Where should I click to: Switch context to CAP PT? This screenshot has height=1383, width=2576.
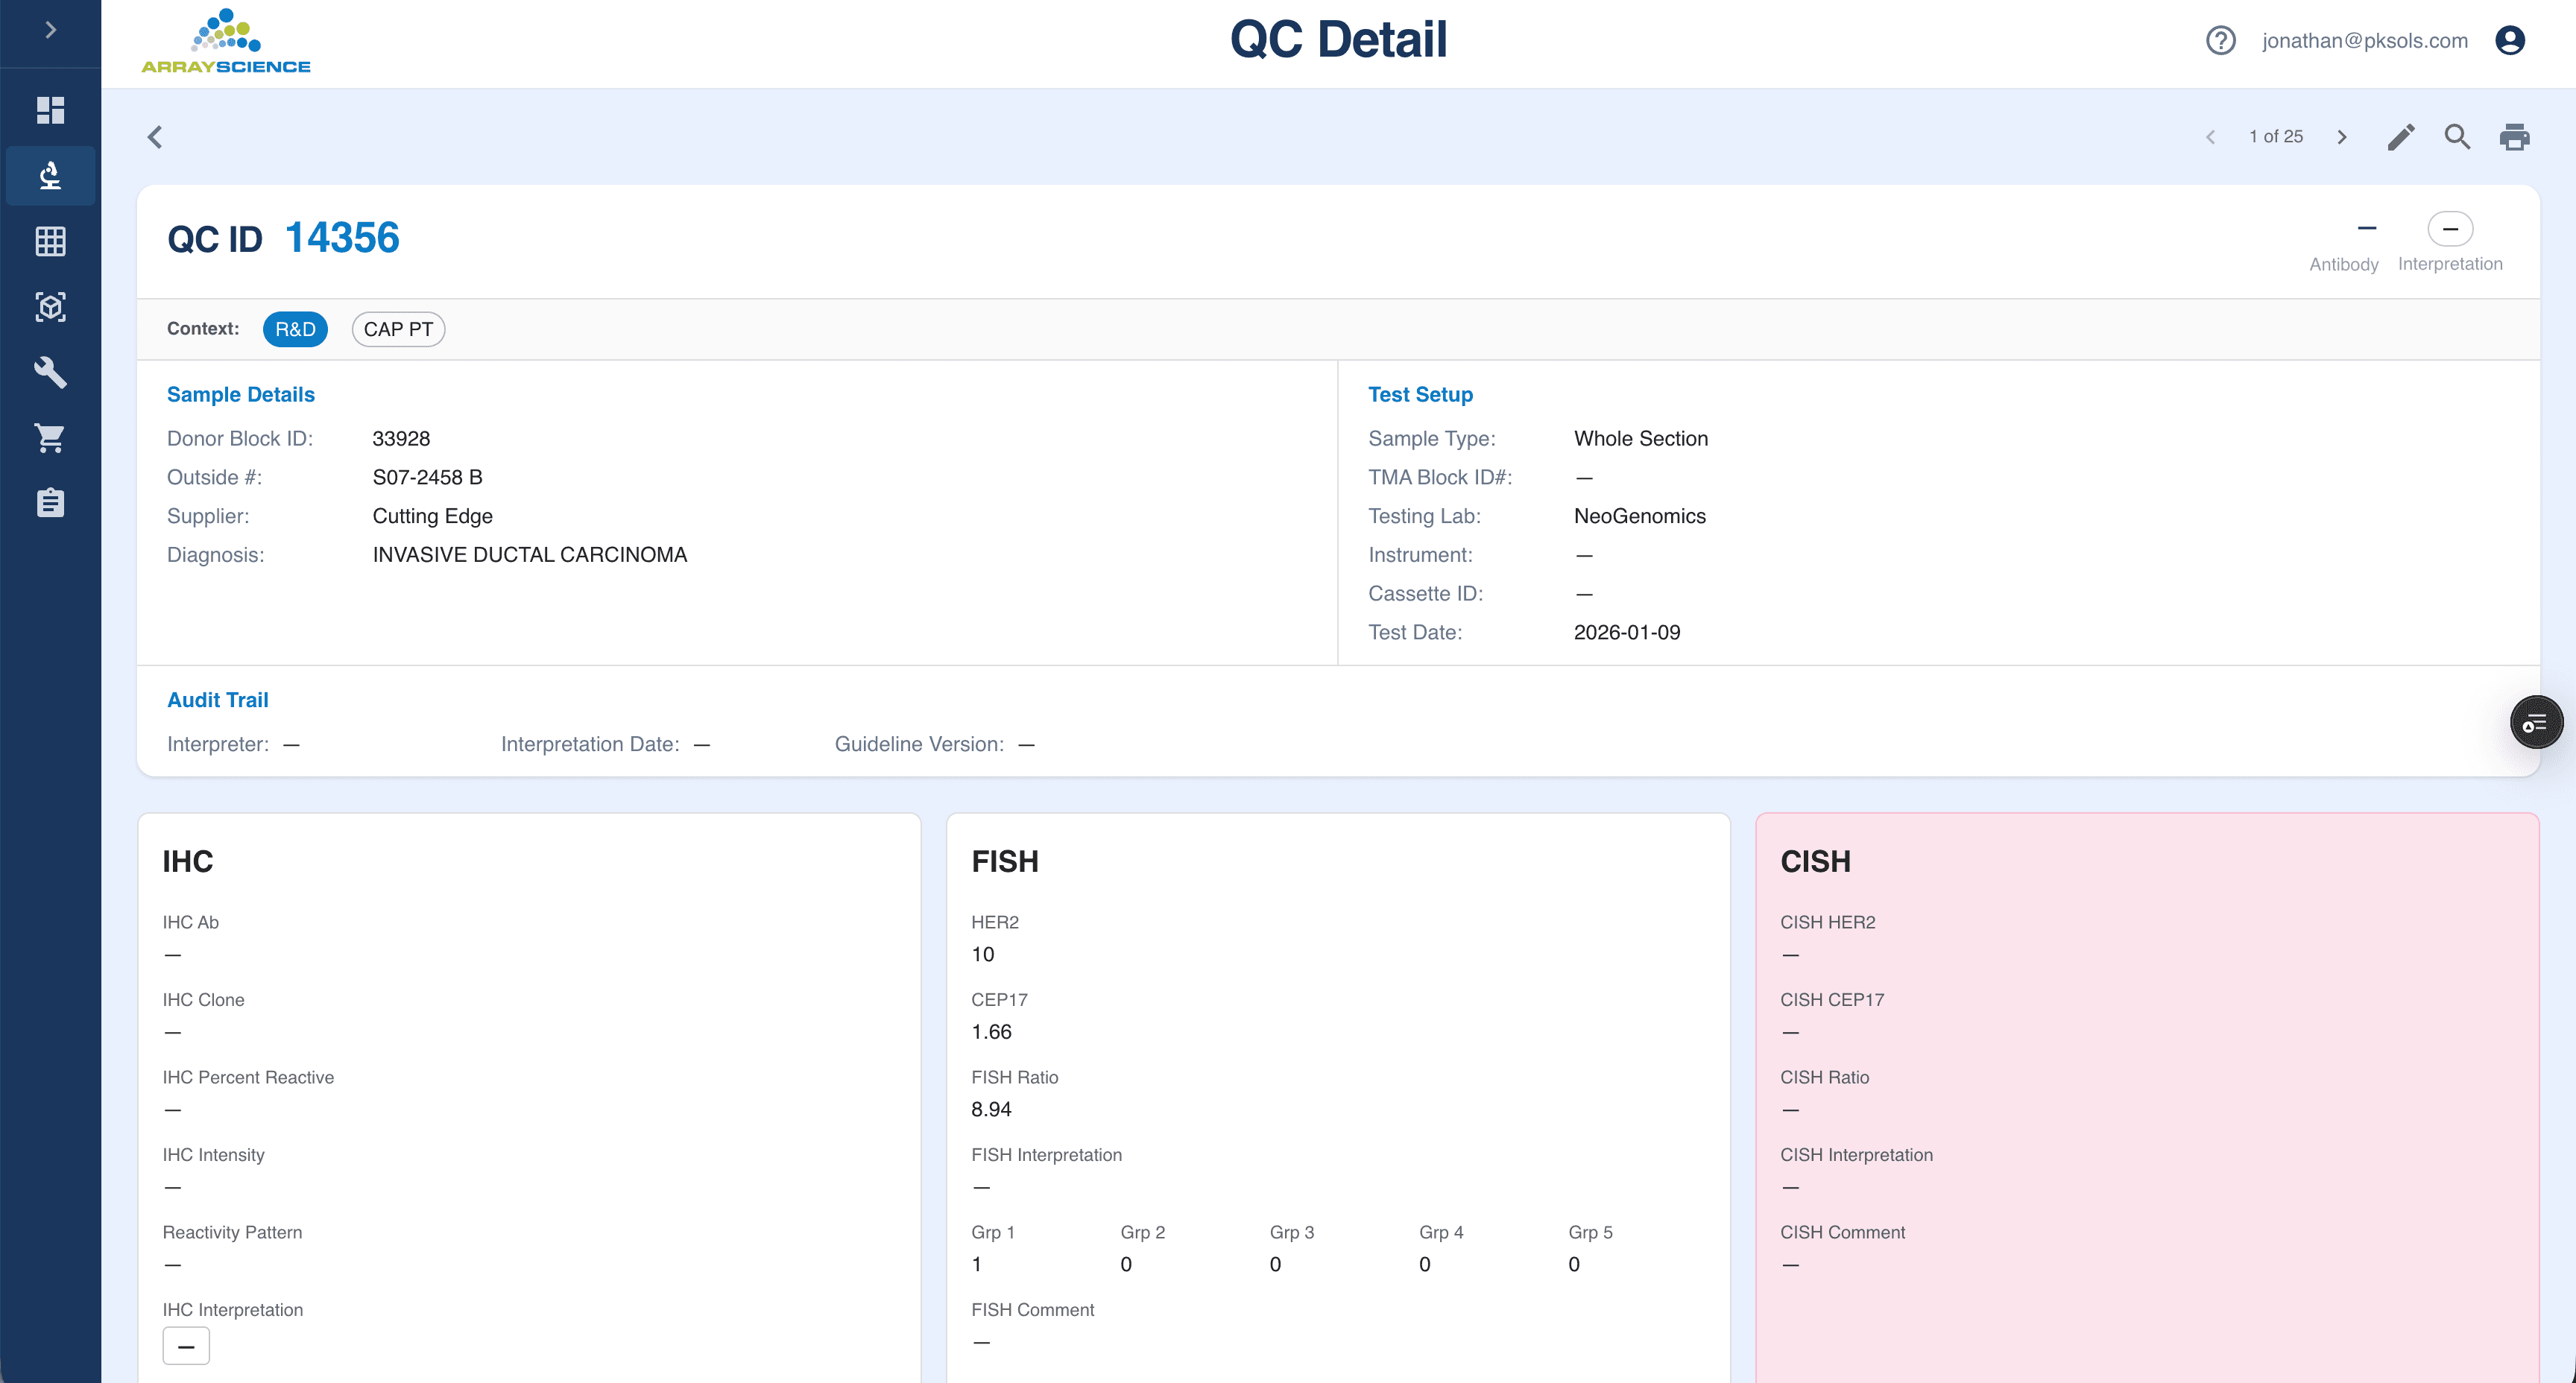(x=398, y=329)
